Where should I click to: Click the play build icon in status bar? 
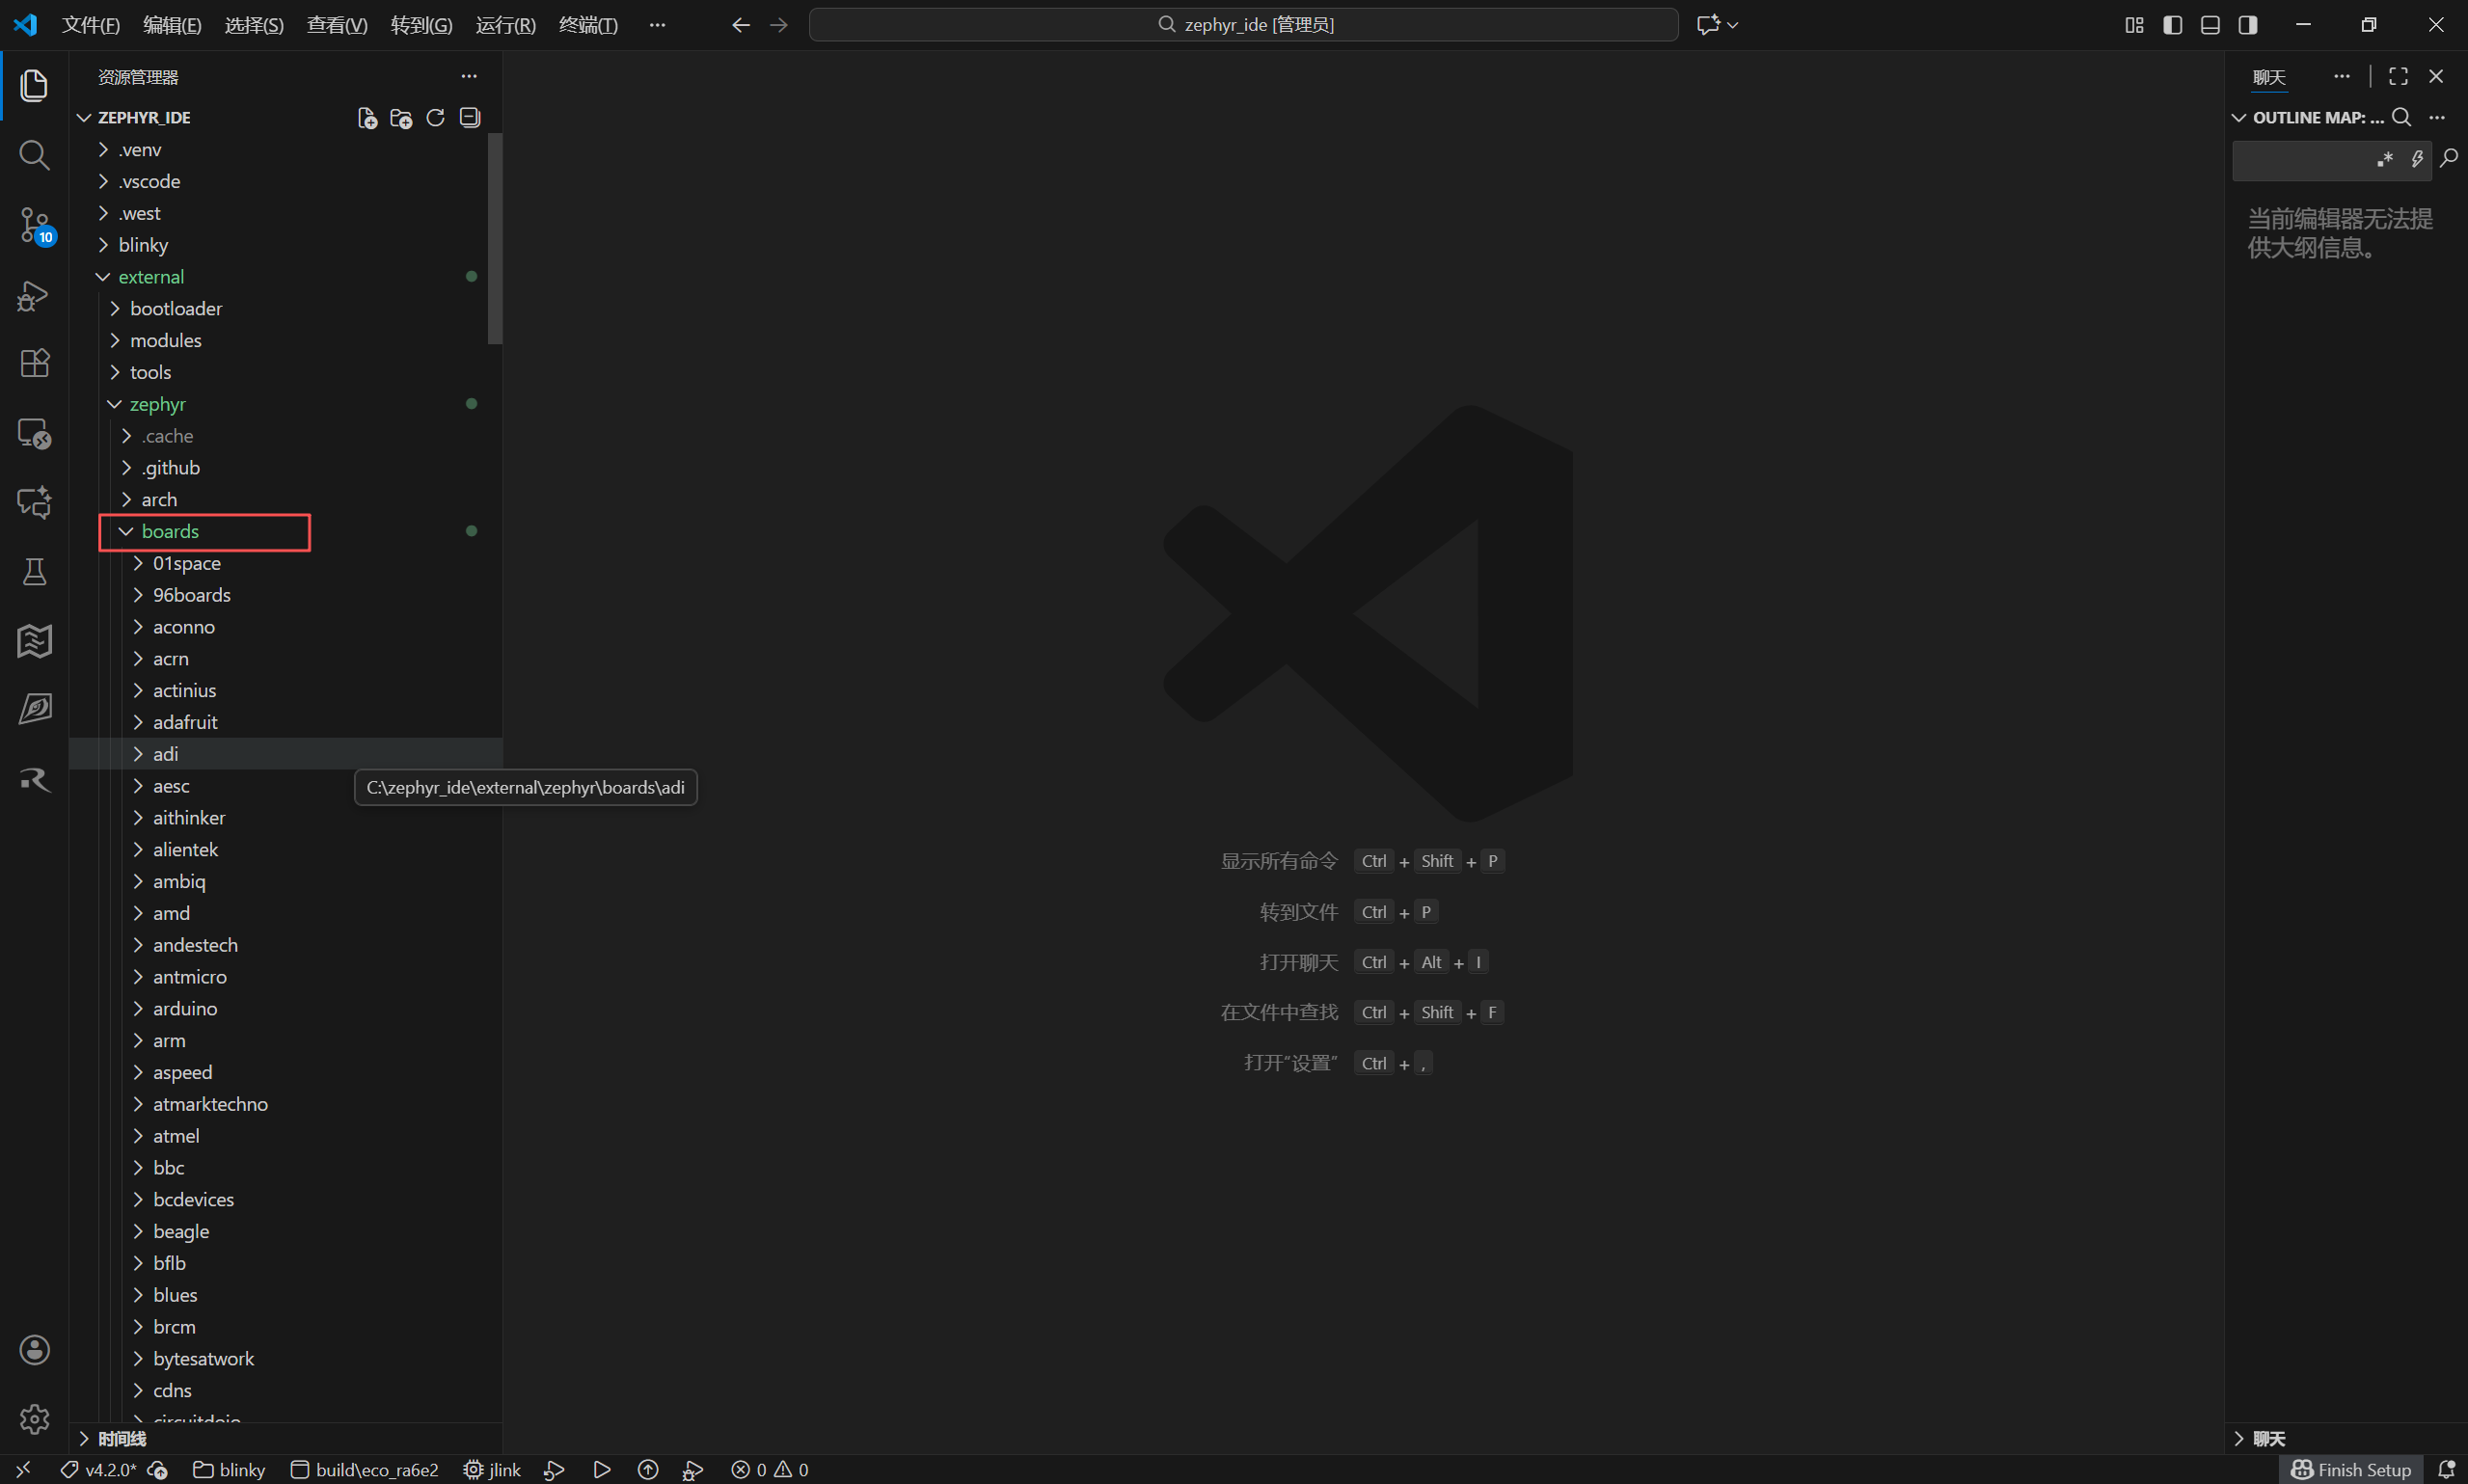click(601, 1469)
